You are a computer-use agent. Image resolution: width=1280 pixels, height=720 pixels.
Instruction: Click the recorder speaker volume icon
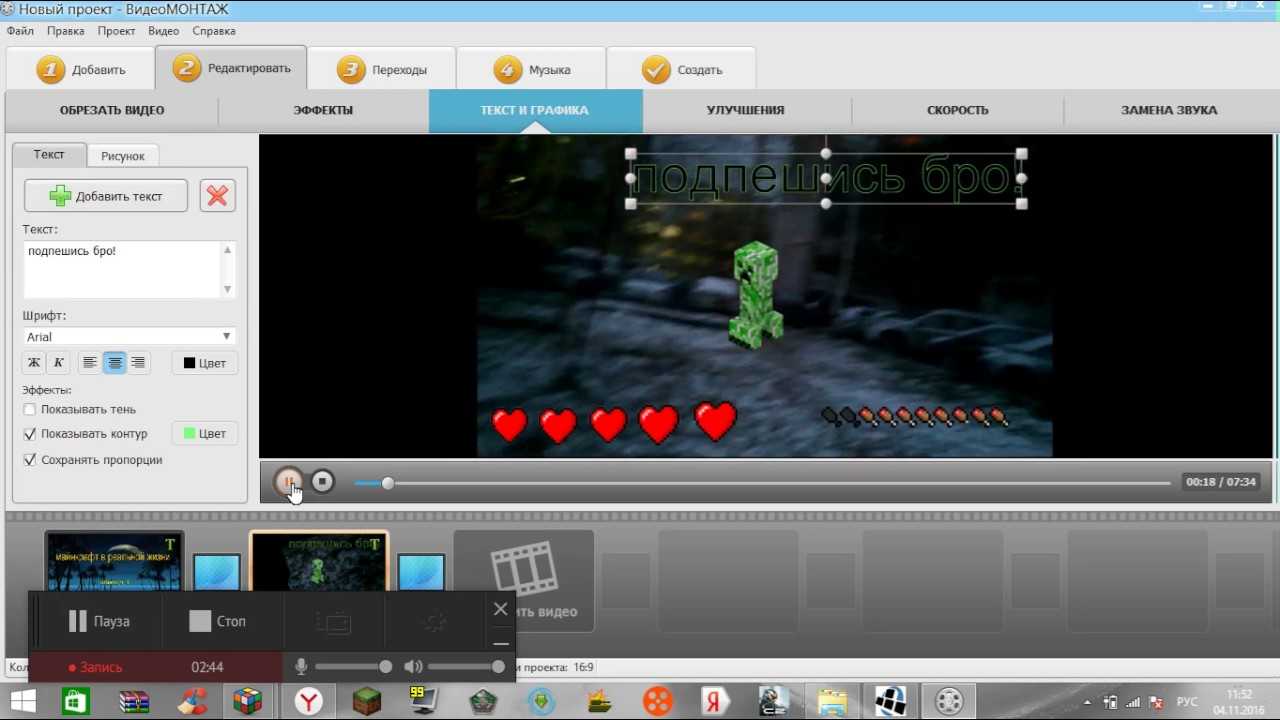[412, 667]
